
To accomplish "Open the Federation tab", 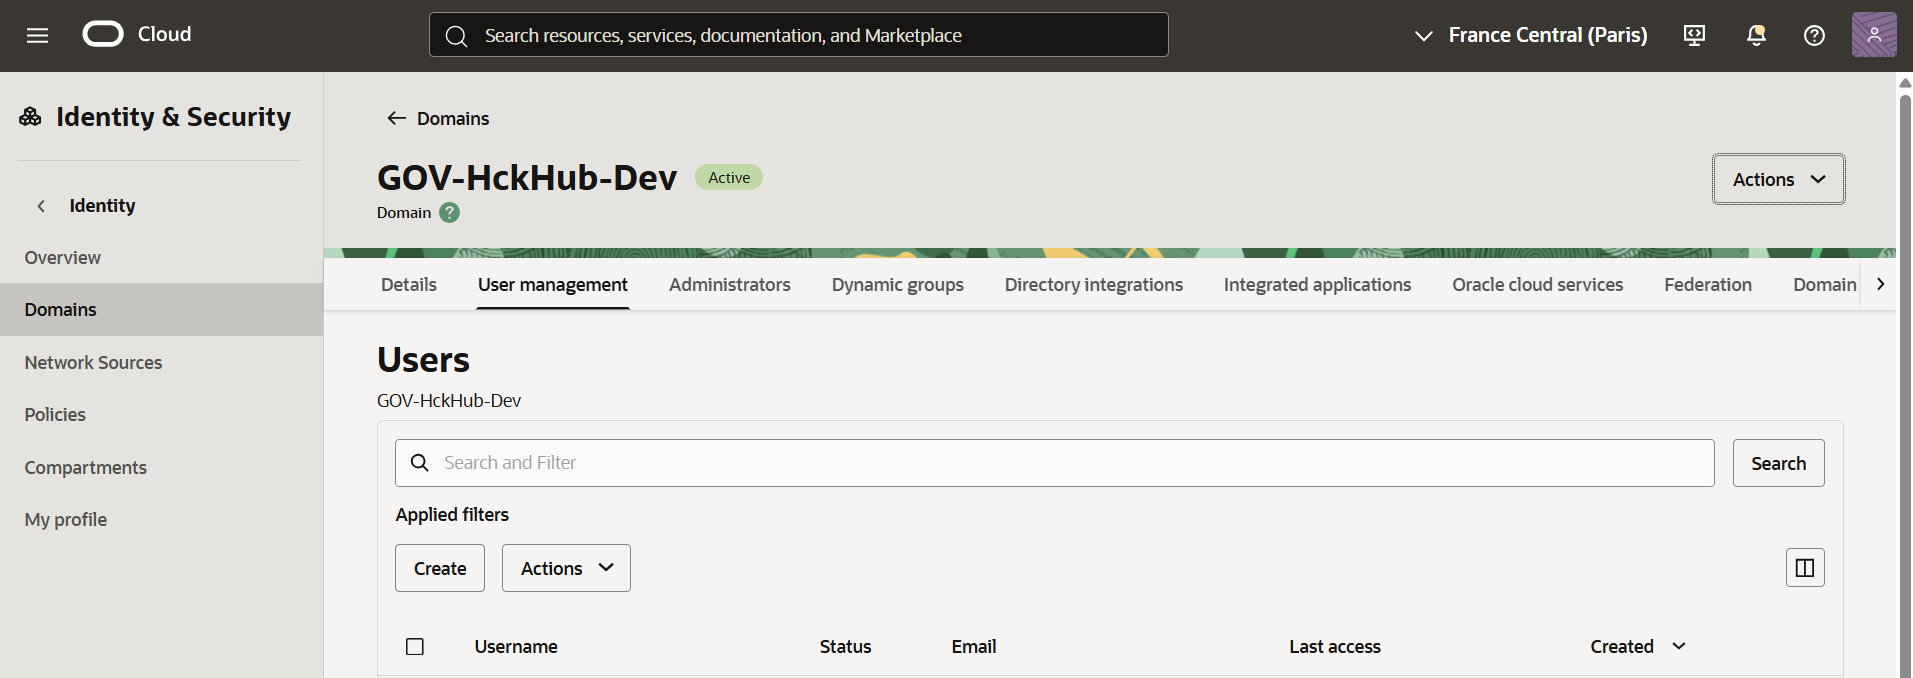I will pos(1708,285).
